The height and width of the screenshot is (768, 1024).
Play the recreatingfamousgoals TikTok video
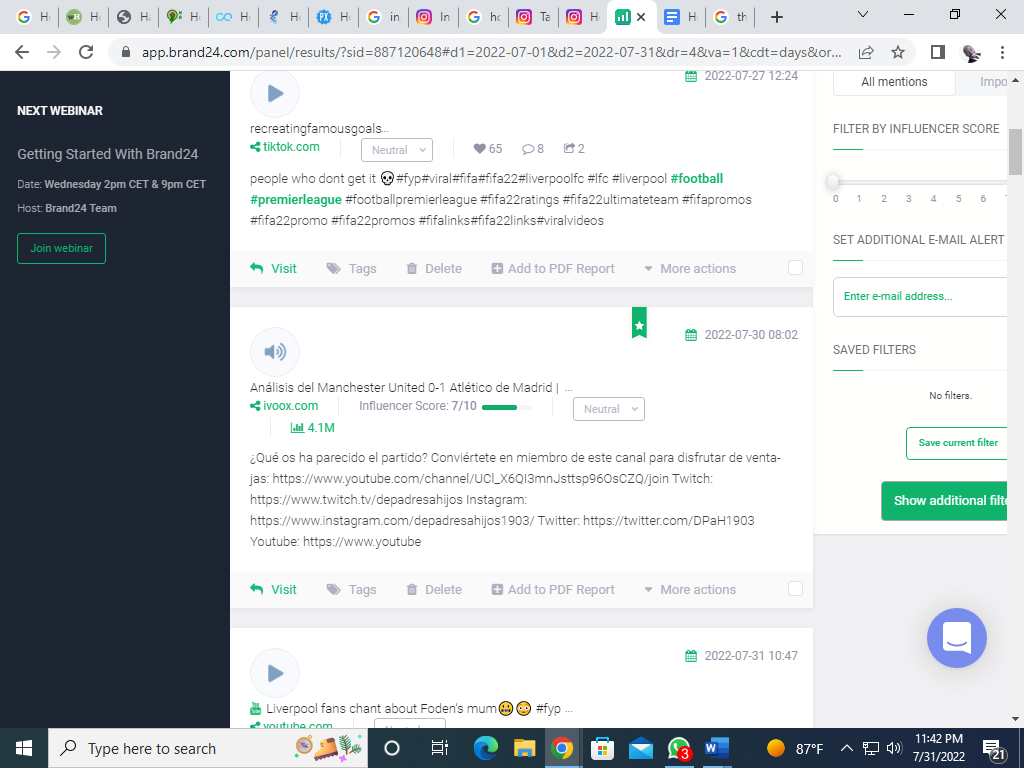[275, 93]
